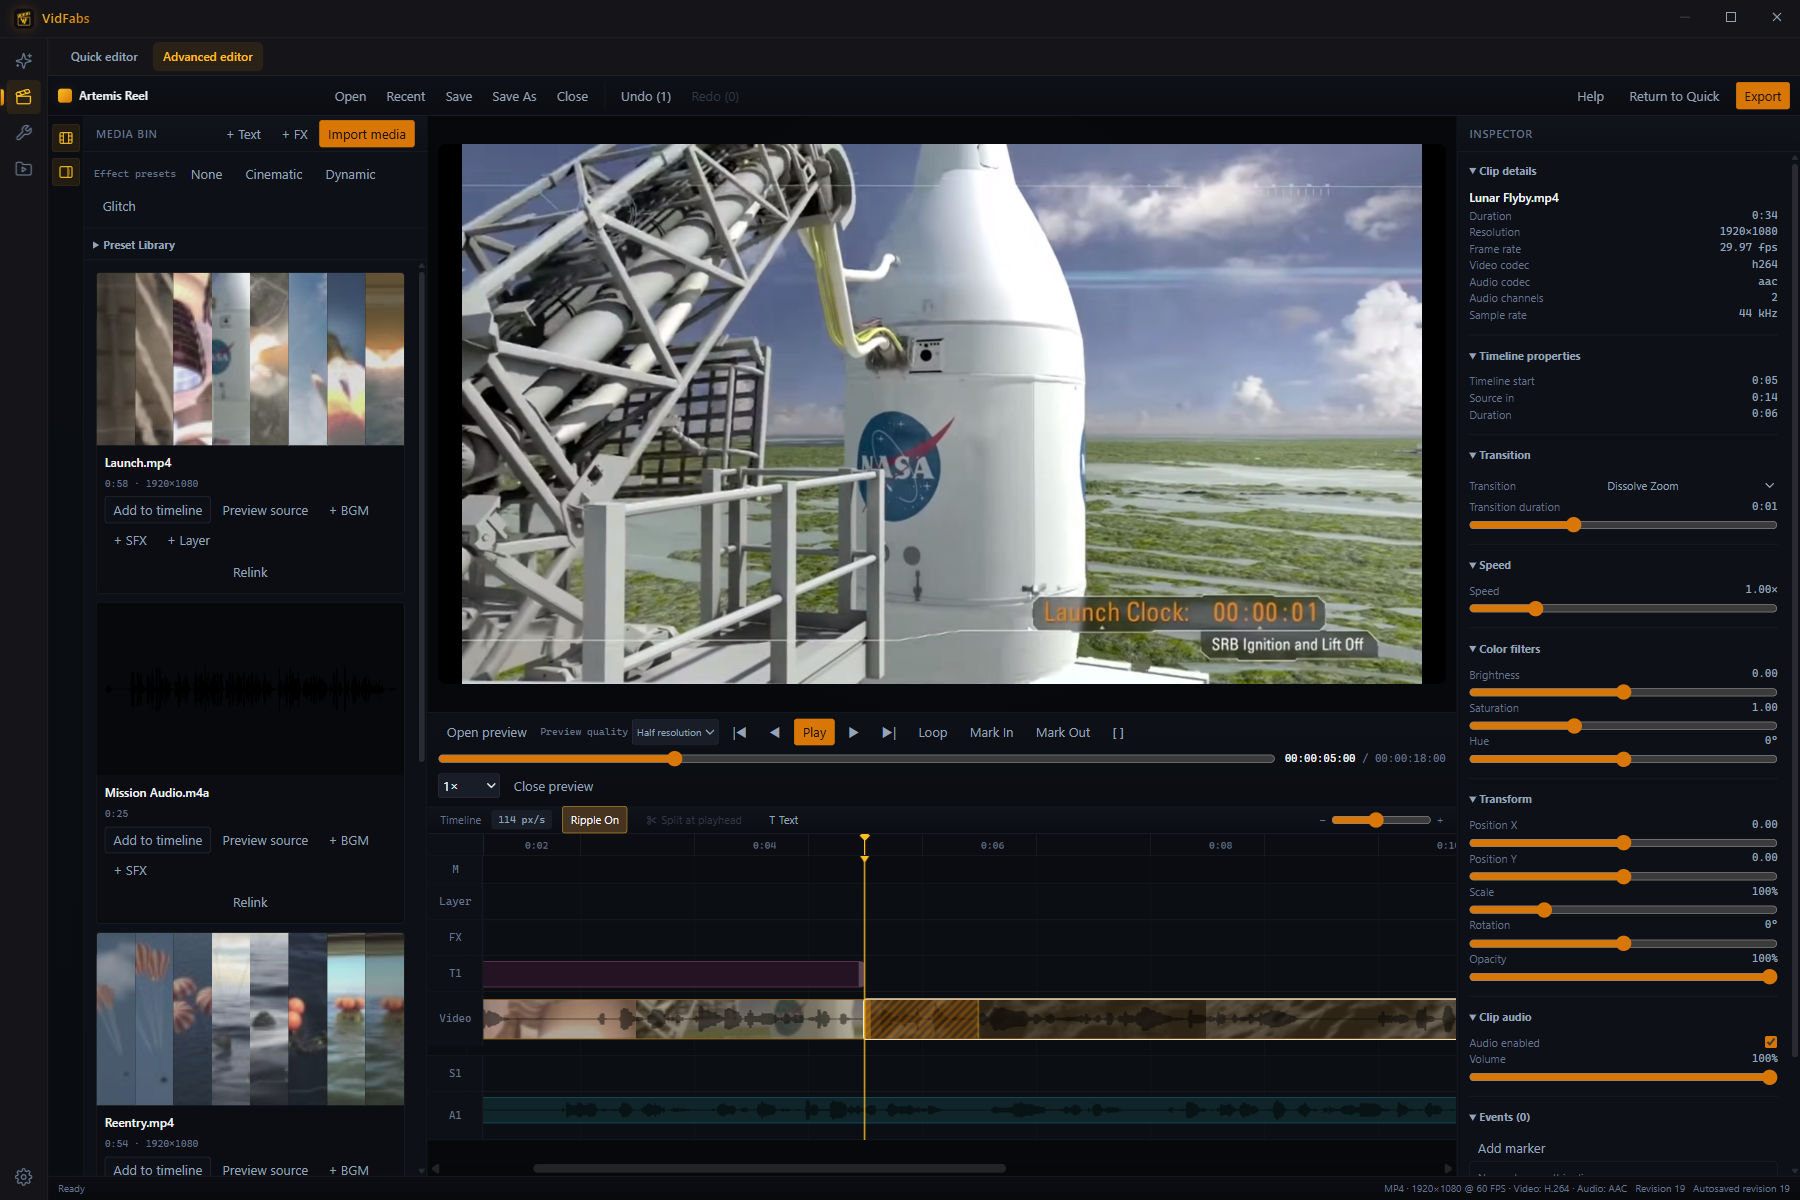Click the VidFabs app logo

24,18
